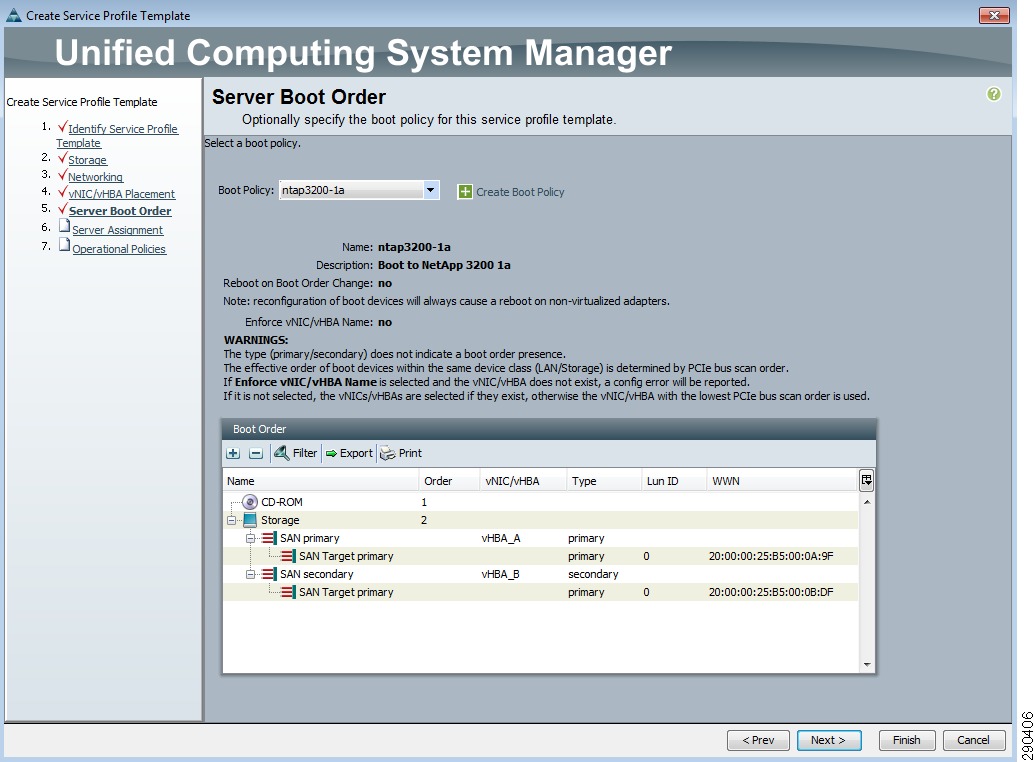Click the Filter magnifier icon
The height and width of the screenshot is (762, 1035).
point(282,452)
